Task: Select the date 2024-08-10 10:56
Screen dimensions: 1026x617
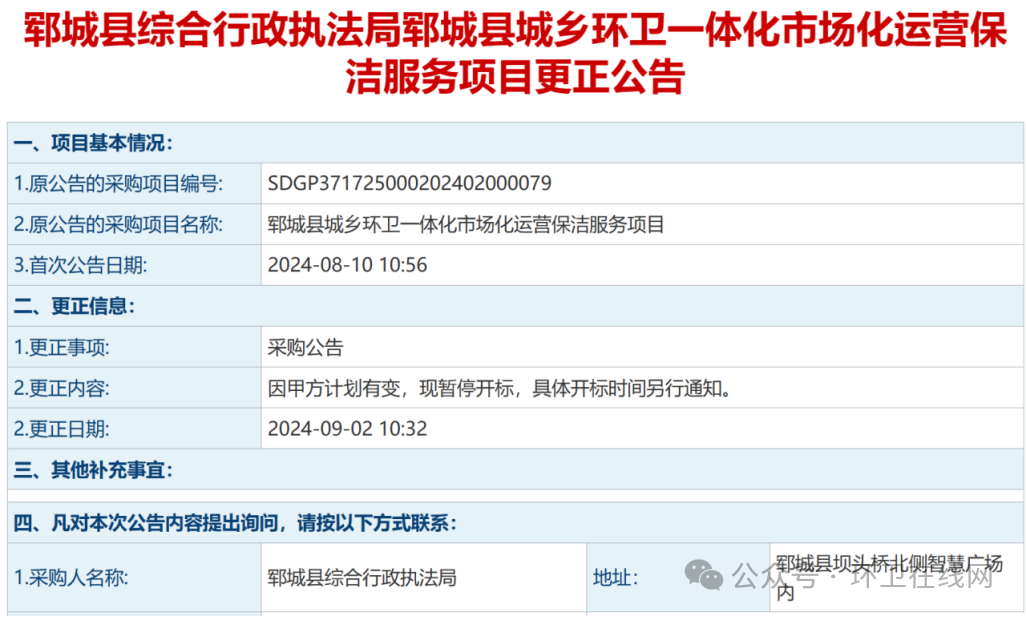Action: (x=347, y=265)
